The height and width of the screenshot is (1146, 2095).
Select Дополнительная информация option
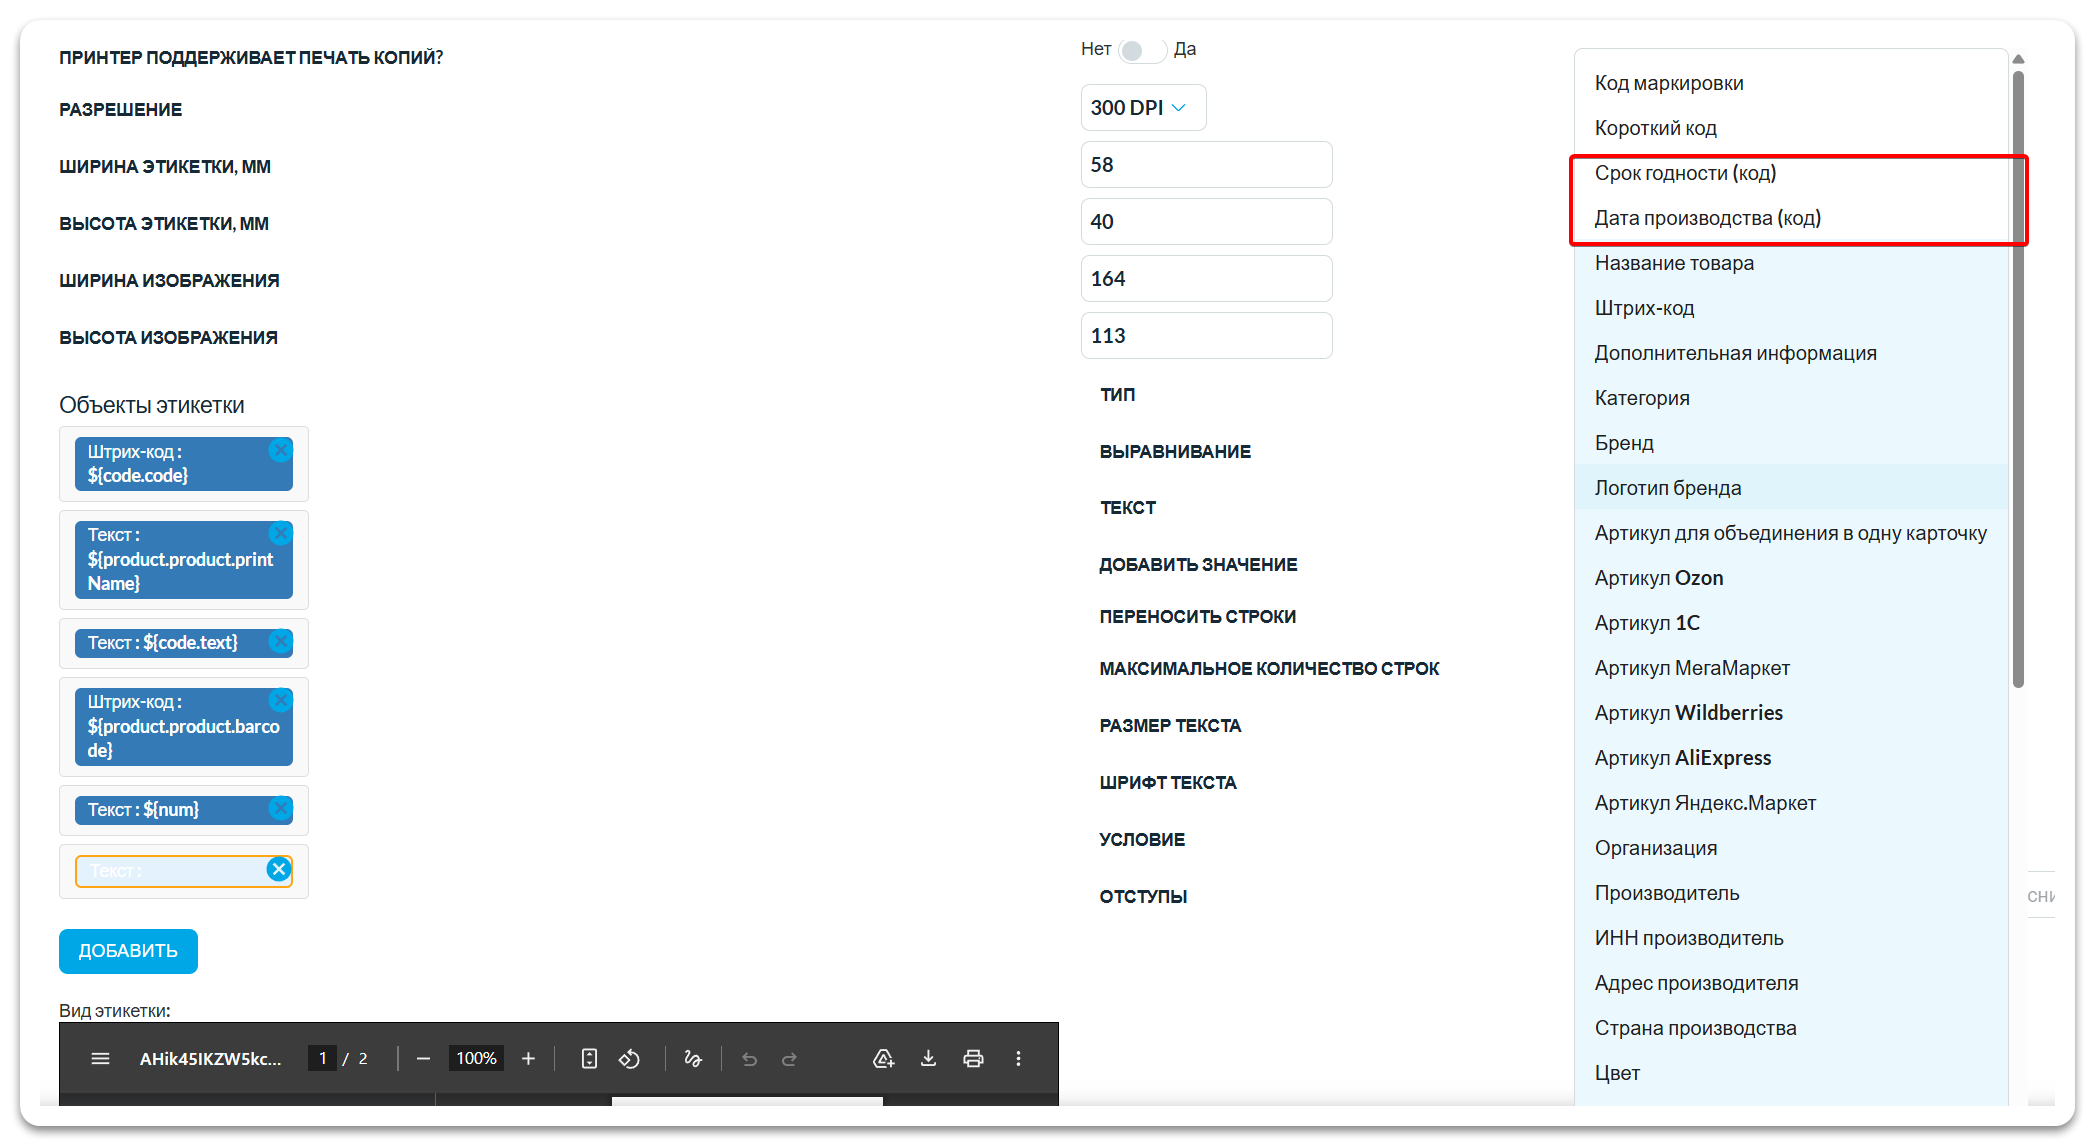(x=1791, y=353)
